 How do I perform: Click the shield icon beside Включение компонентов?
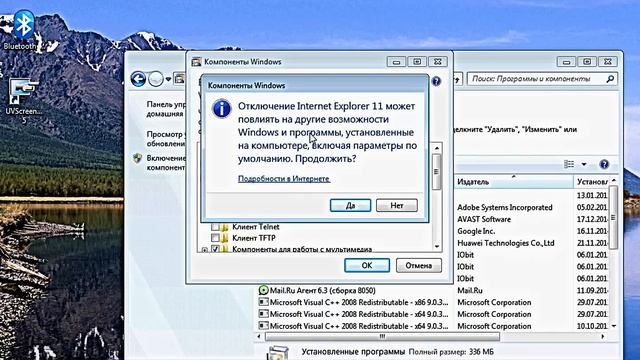[138, 158]
